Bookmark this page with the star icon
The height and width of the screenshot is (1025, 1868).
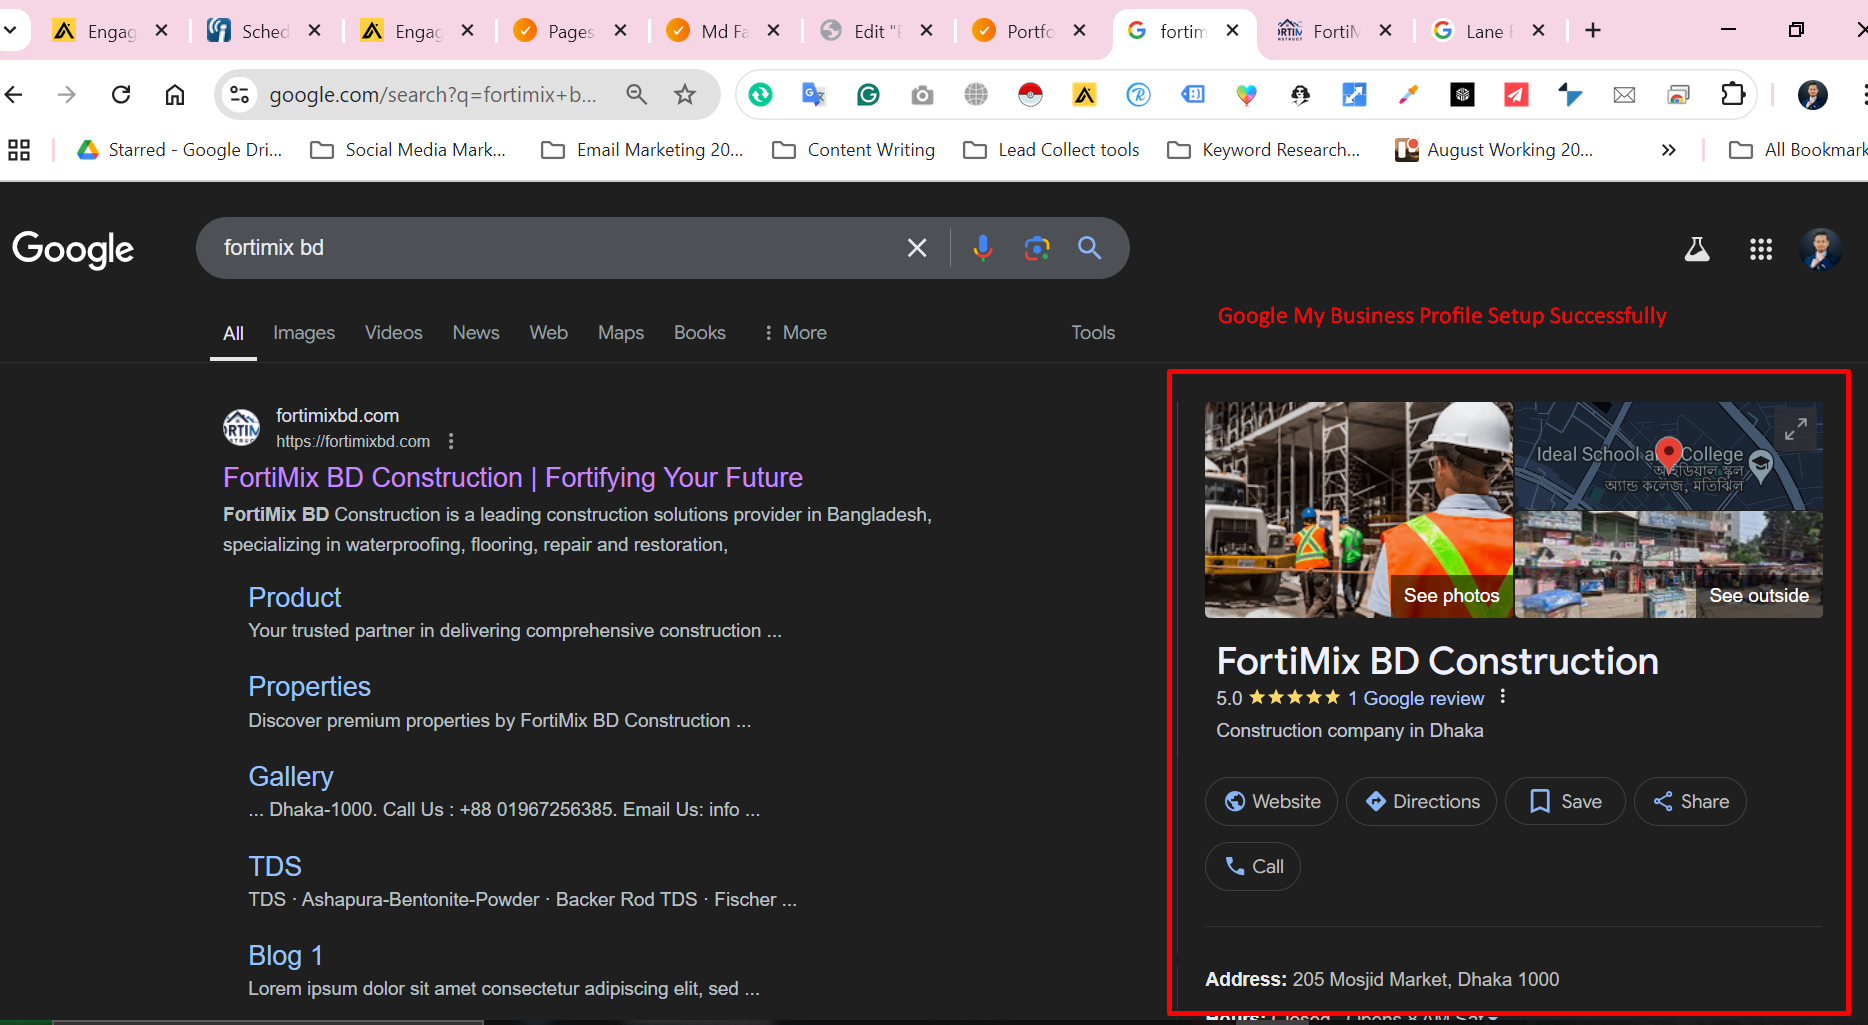(685, 95)
